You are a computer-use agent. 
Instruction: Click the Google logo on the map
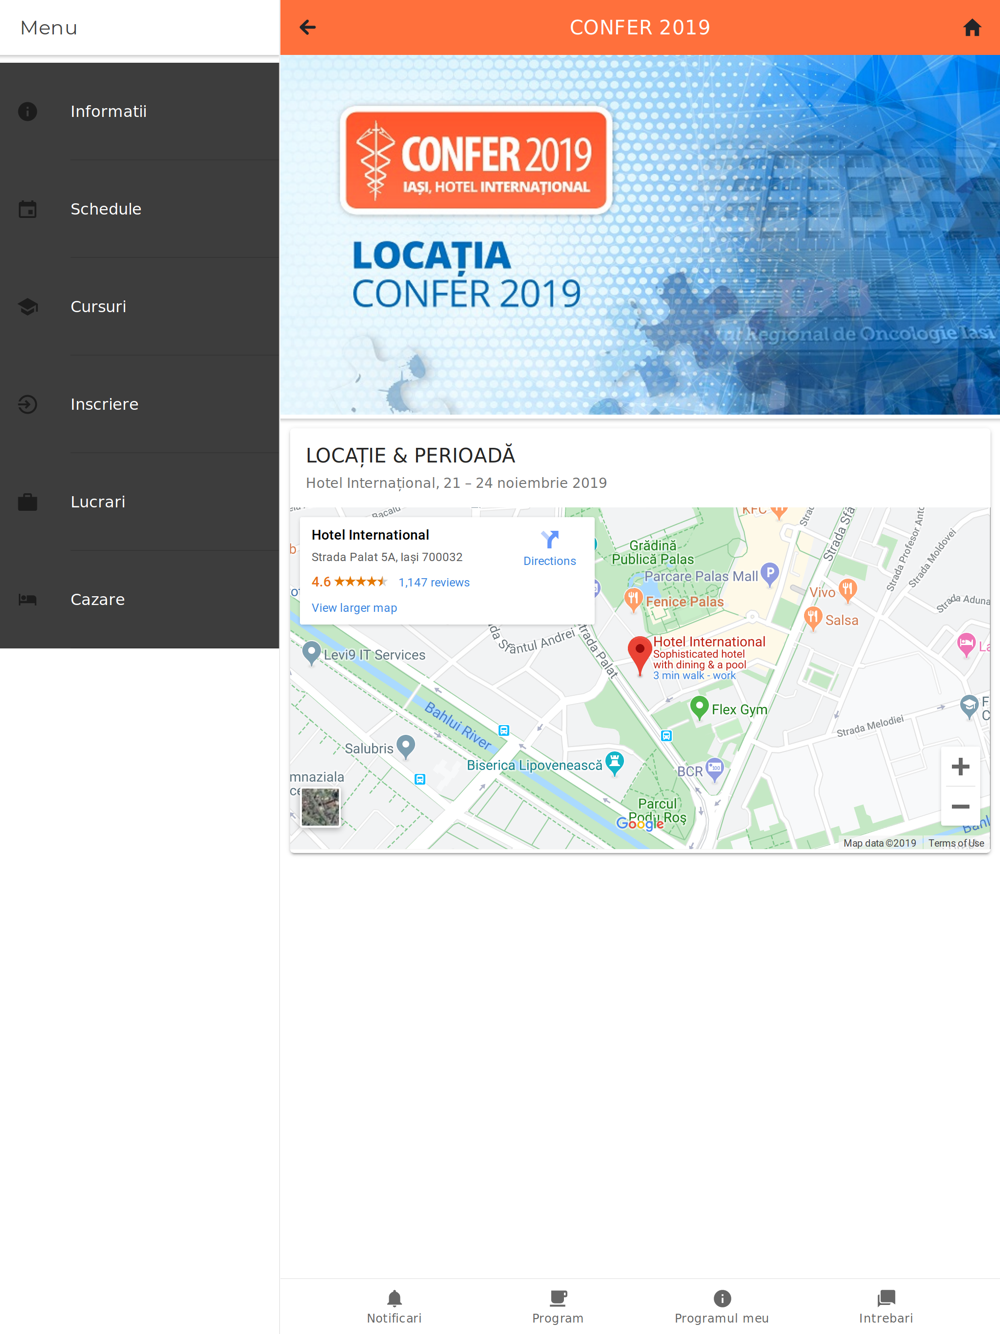pyautogui.click(x=640, y=823)
